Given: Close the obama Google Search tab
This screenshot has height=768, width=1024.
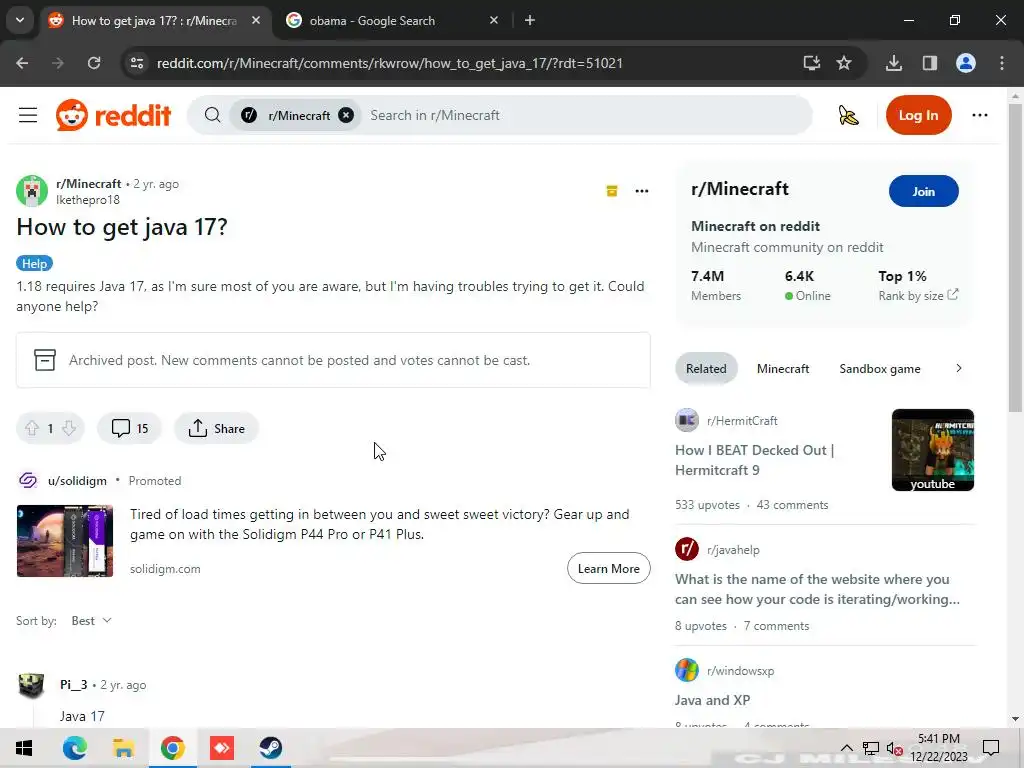Looking at the screenshot, I should coord(494,20).
